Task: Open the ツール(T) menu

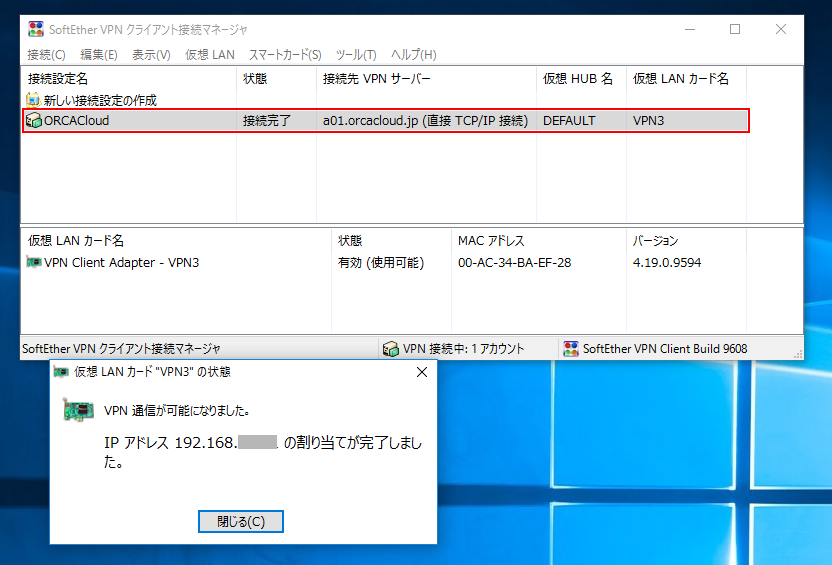Action: coord(356,55)
